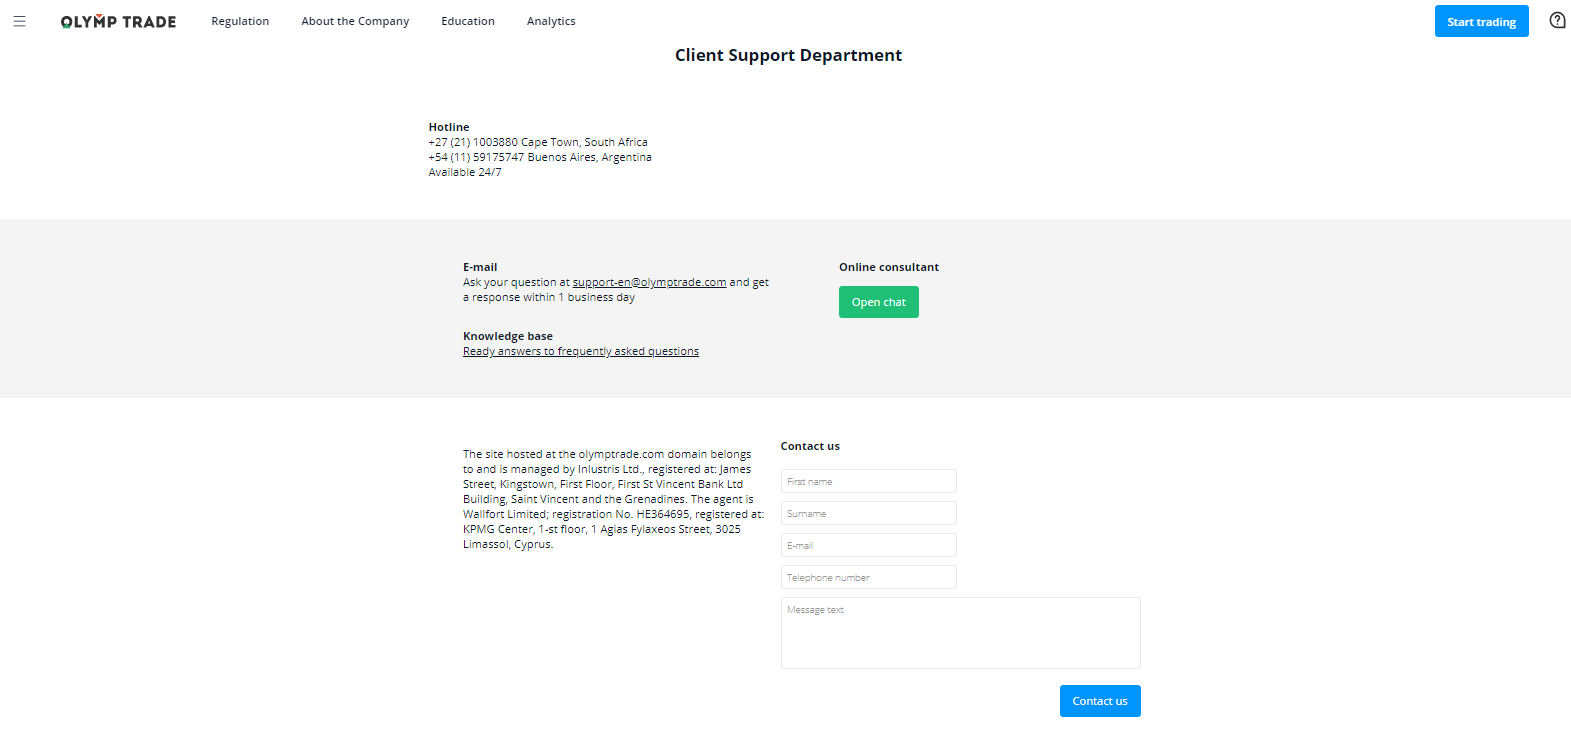
Task: Click the Message text area
Action: pos(960,633)
